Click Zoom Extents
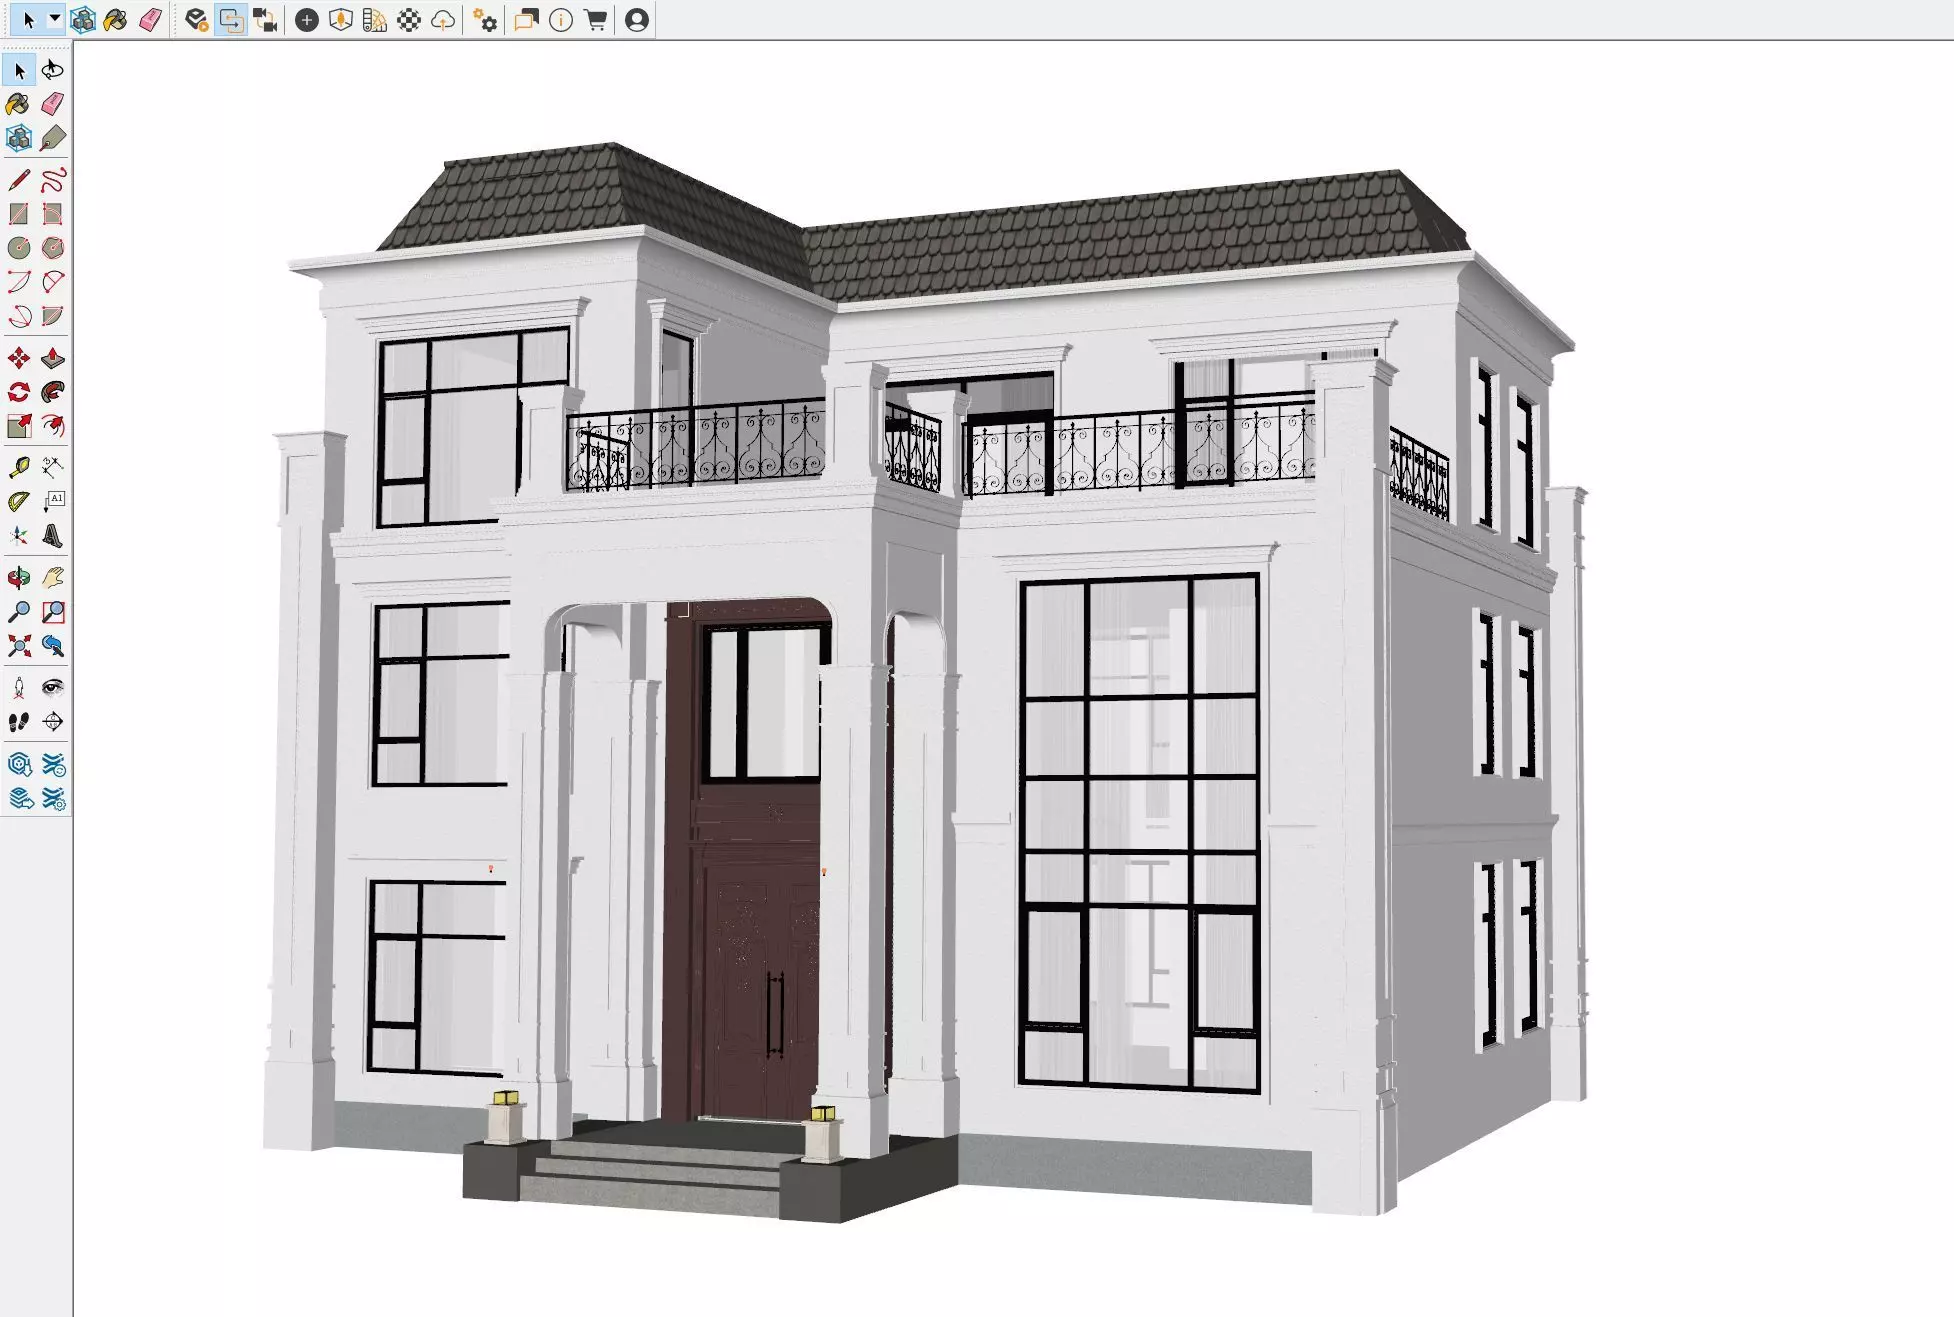The height and width of the screenshot is (1317, 1954). click(x=19, y=646)
